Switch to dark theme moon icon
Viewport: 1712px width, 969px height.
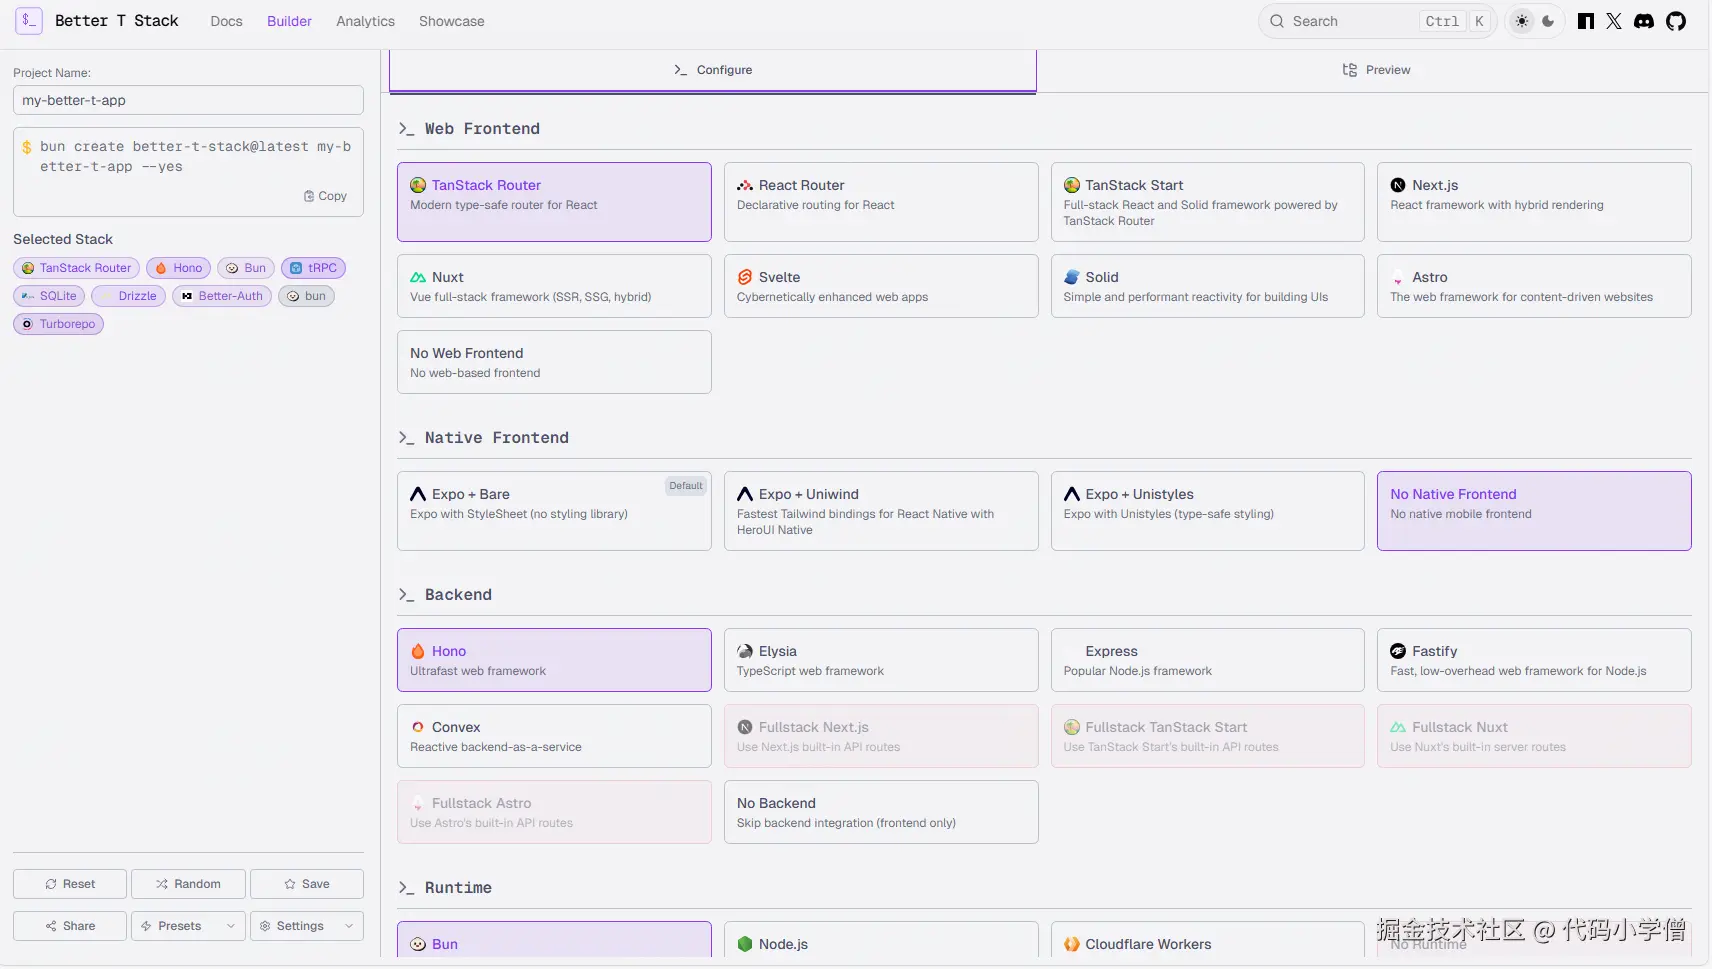[1548, 21]
